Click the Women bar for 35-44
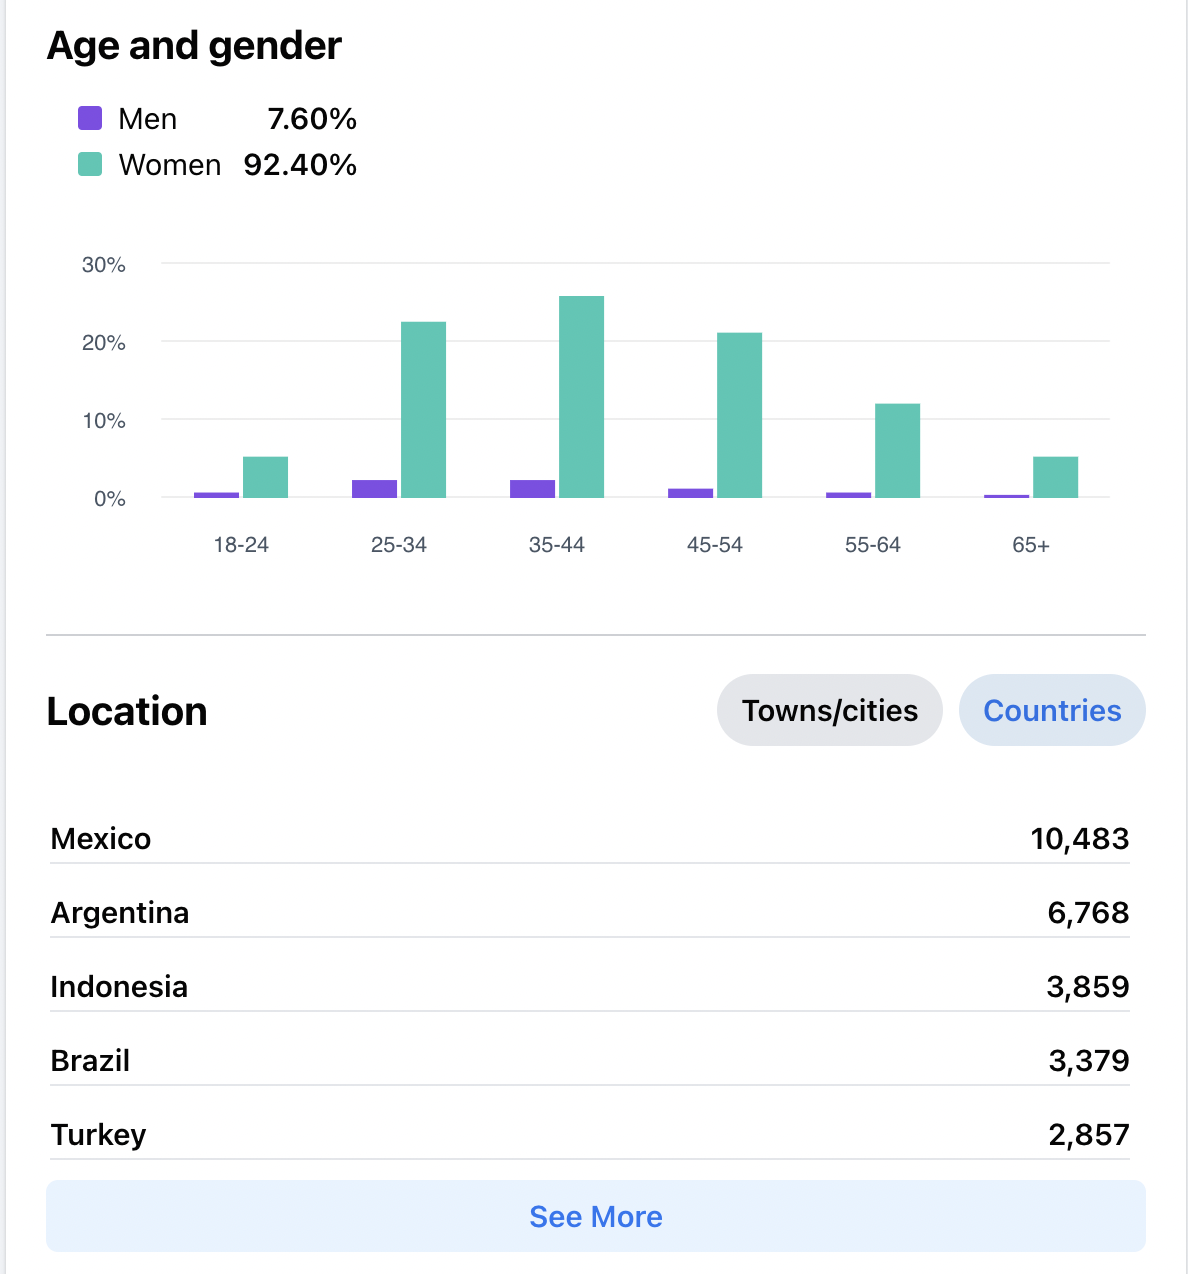The image size is (1188, 1274). [x=581, y=397]
